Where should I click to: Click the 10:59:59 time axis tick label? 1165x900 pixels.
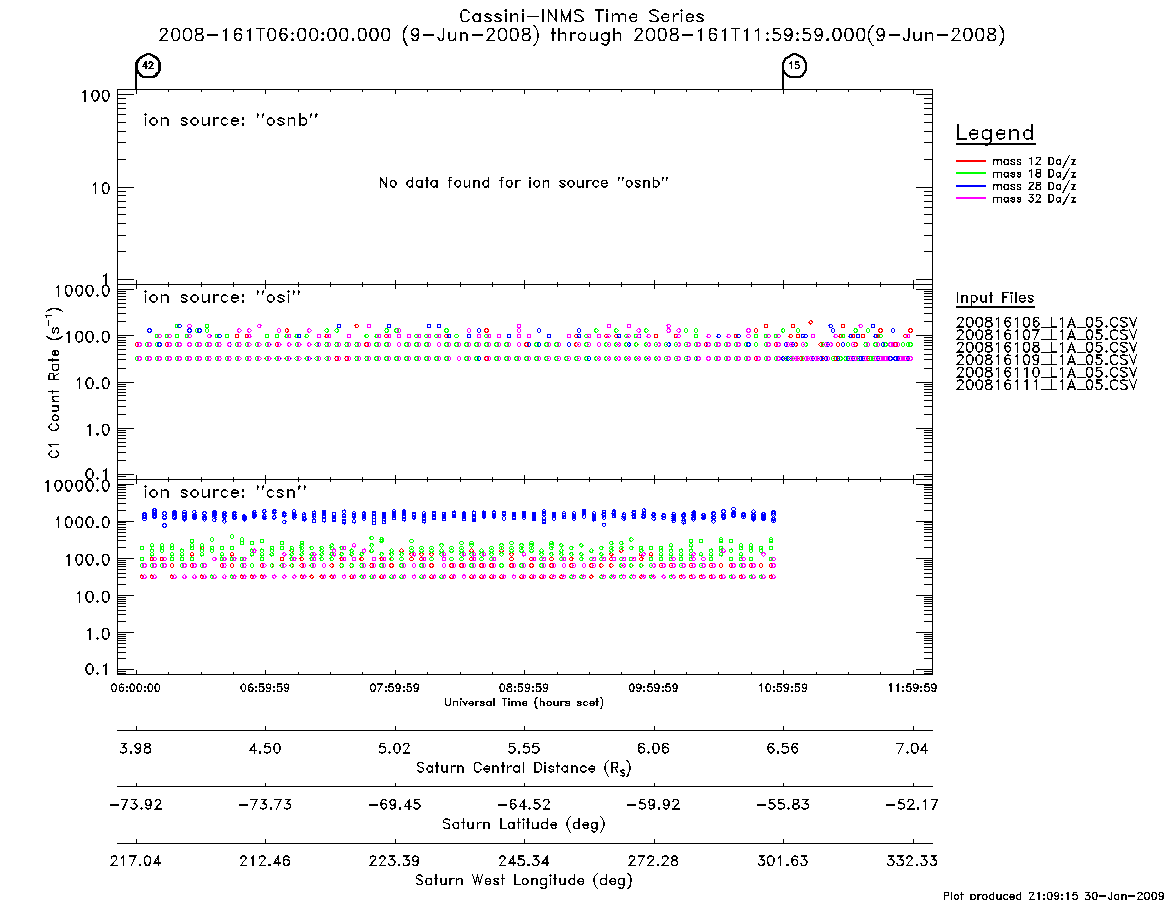[782, 688]
